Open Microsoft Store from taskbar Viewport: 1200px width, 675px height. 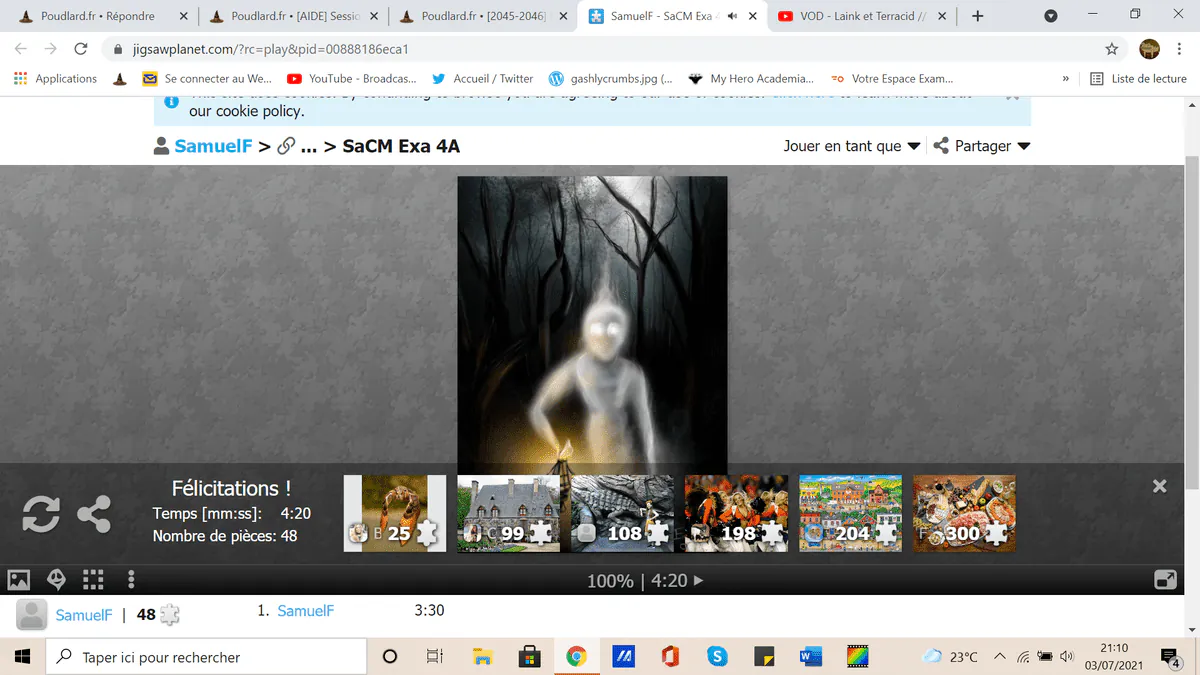pos(529,657)
